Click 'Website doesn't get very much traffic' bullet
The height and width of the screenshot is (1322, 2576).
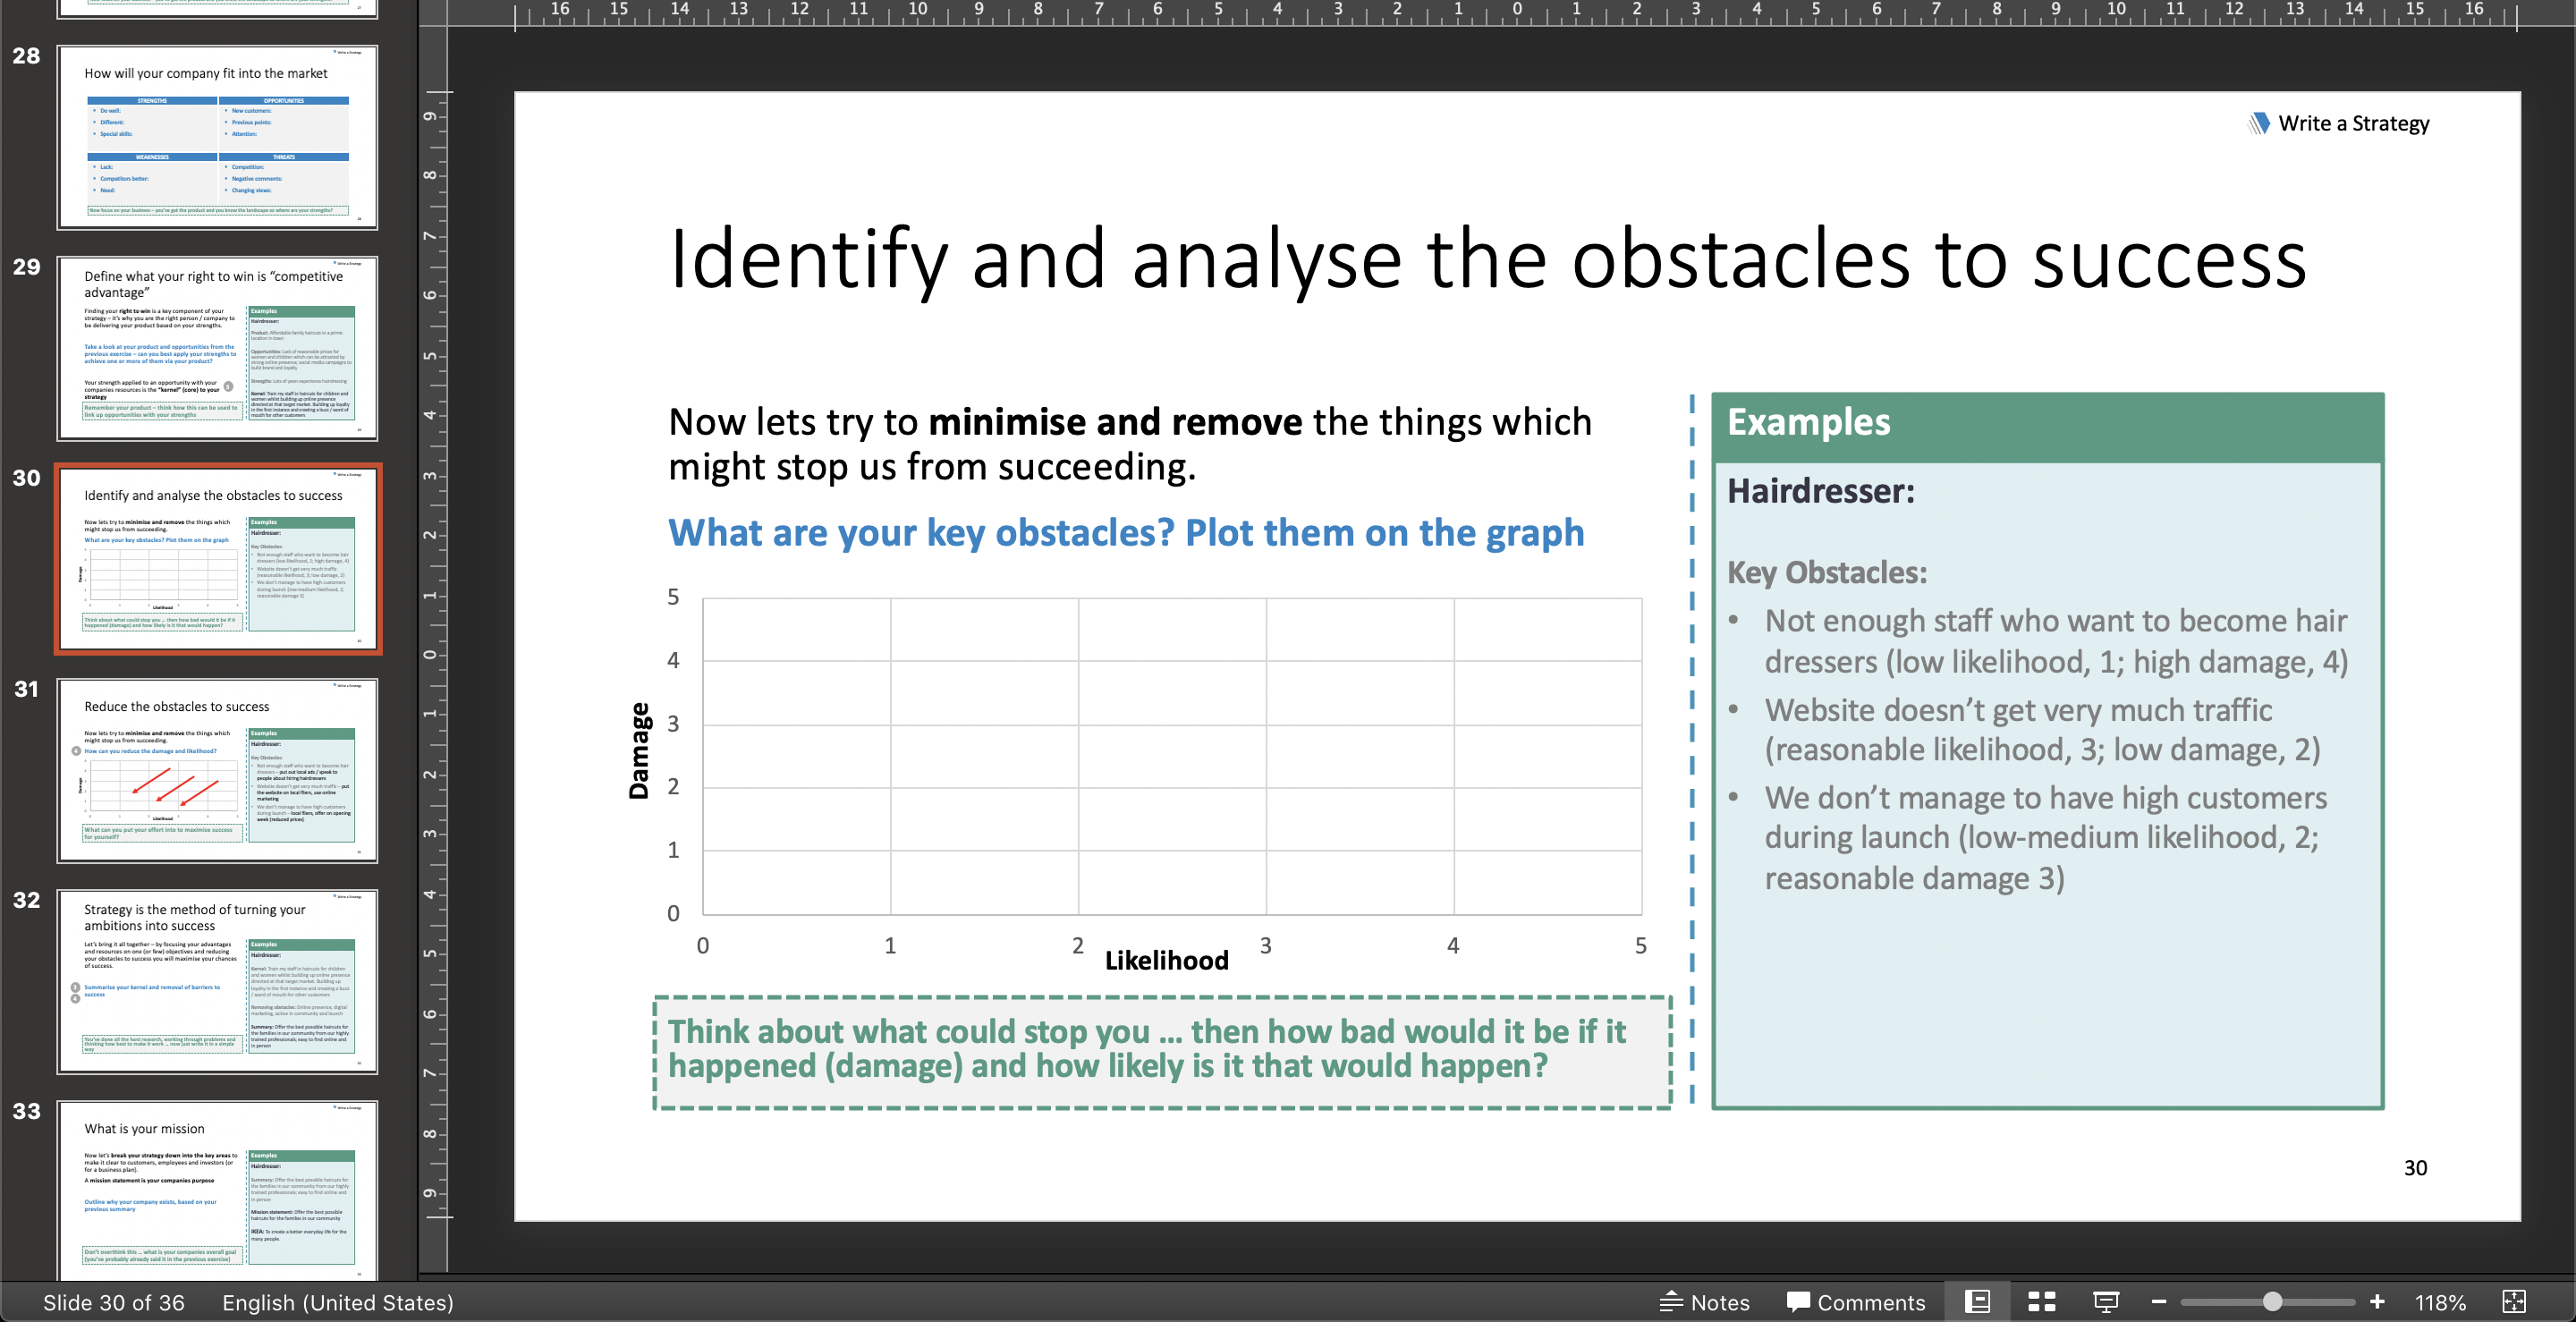[2041, 729]
